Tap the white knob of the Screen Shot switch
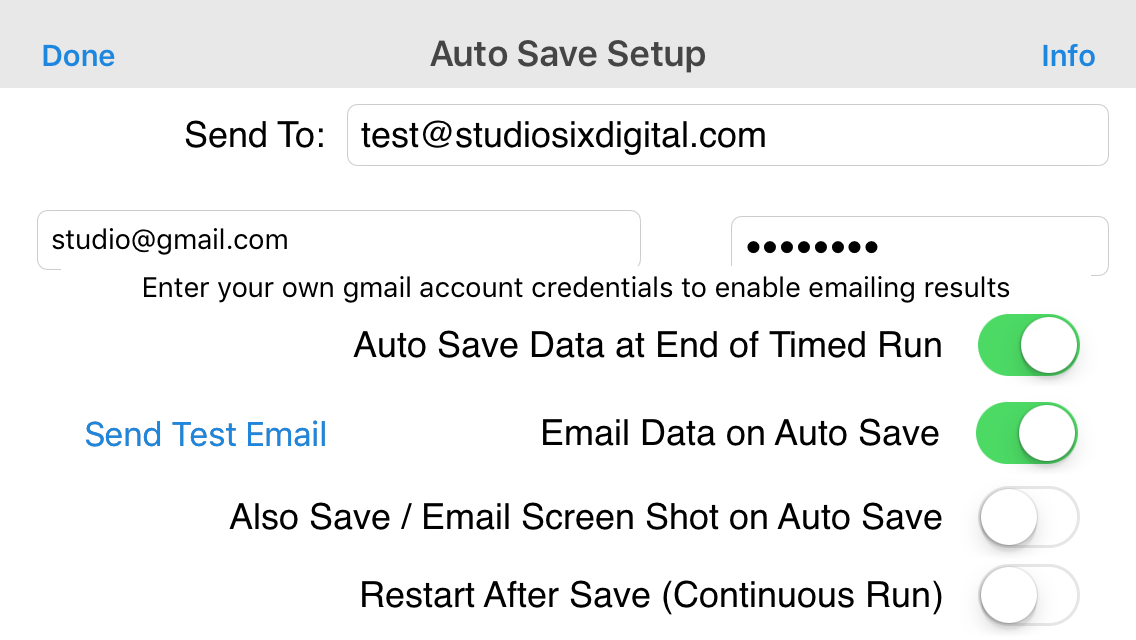1136x640 pixels. pyautogui.click(x=1008, y=517)
